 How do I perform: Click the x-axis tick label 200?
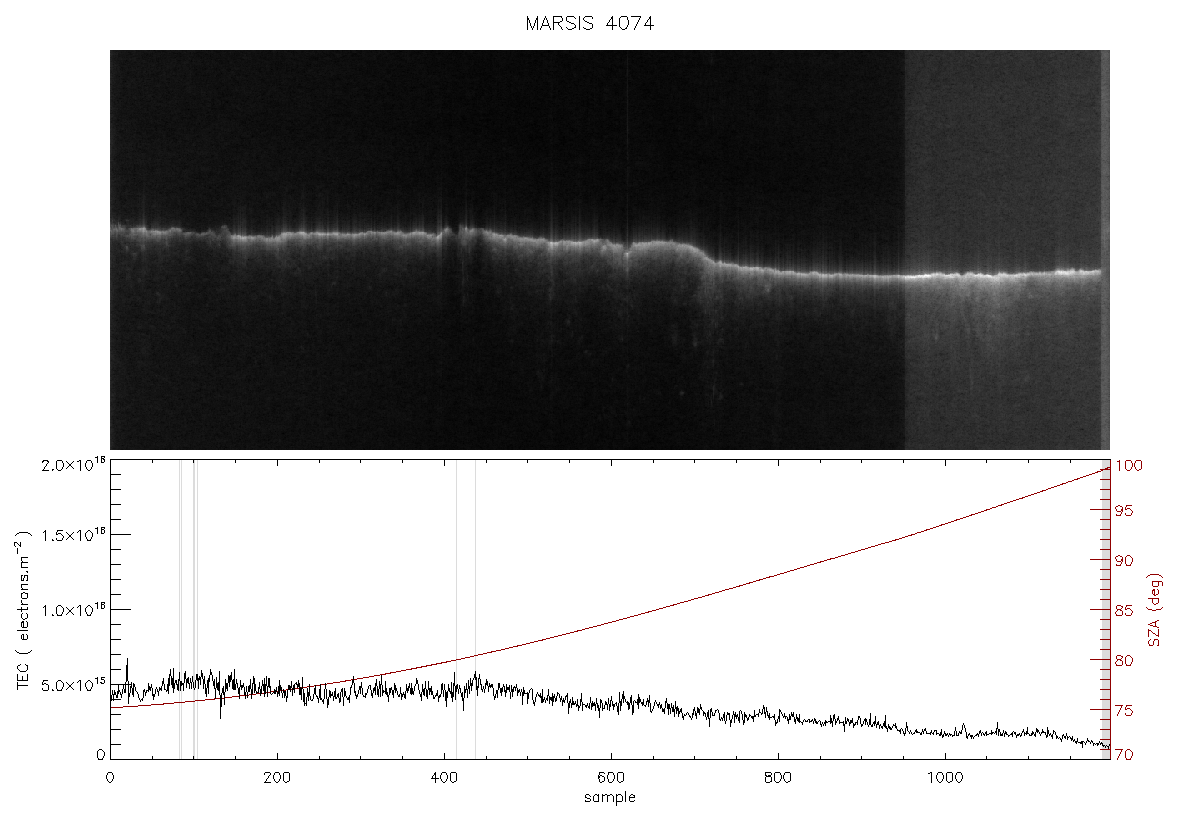pos(277,777)
